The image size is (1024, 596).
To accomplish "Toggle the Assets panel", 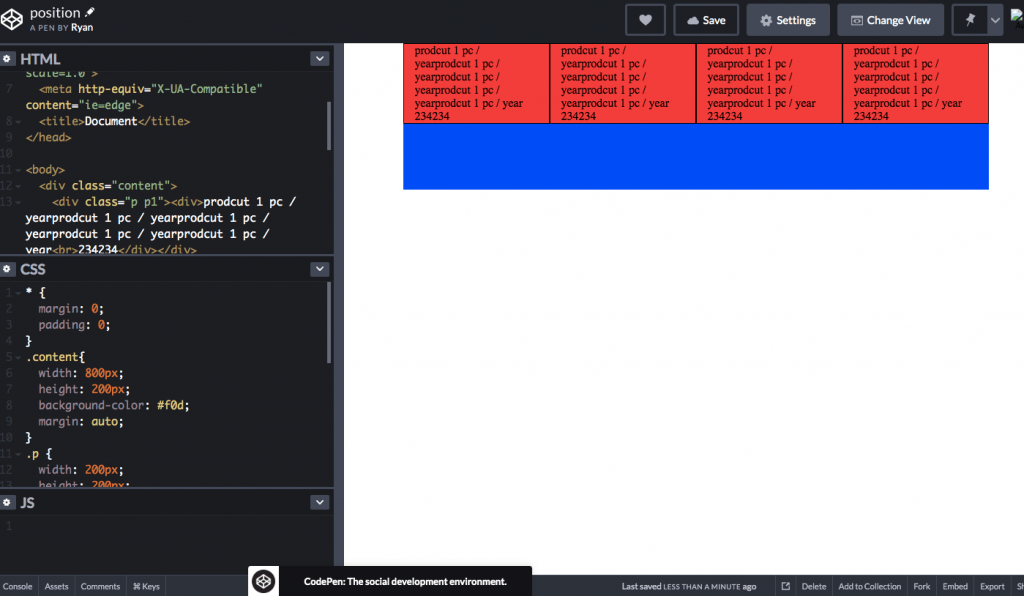I will pos(57,586).
